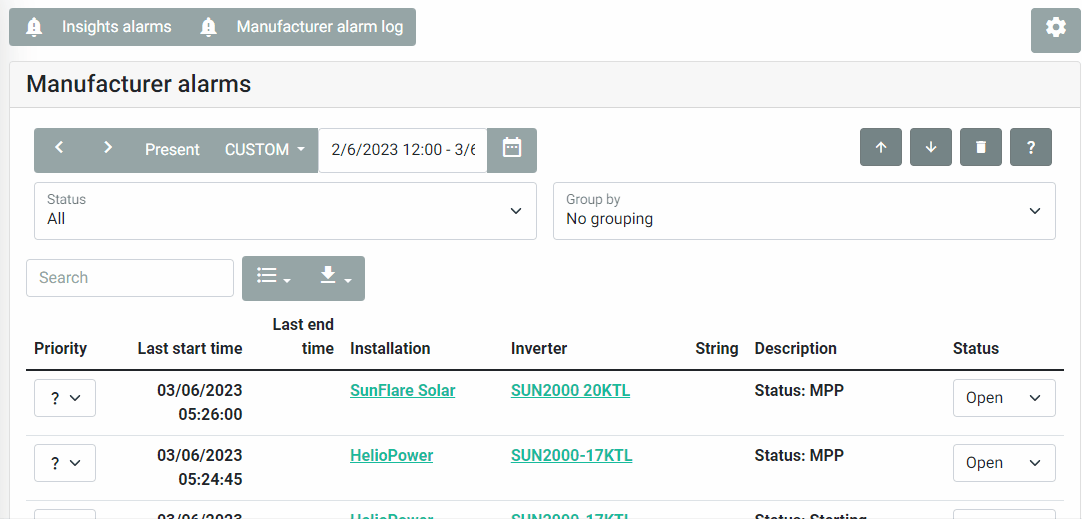Open the Insights alarms tab
Viewport: 1082px width, 519px height.
[x=99, y=27]
